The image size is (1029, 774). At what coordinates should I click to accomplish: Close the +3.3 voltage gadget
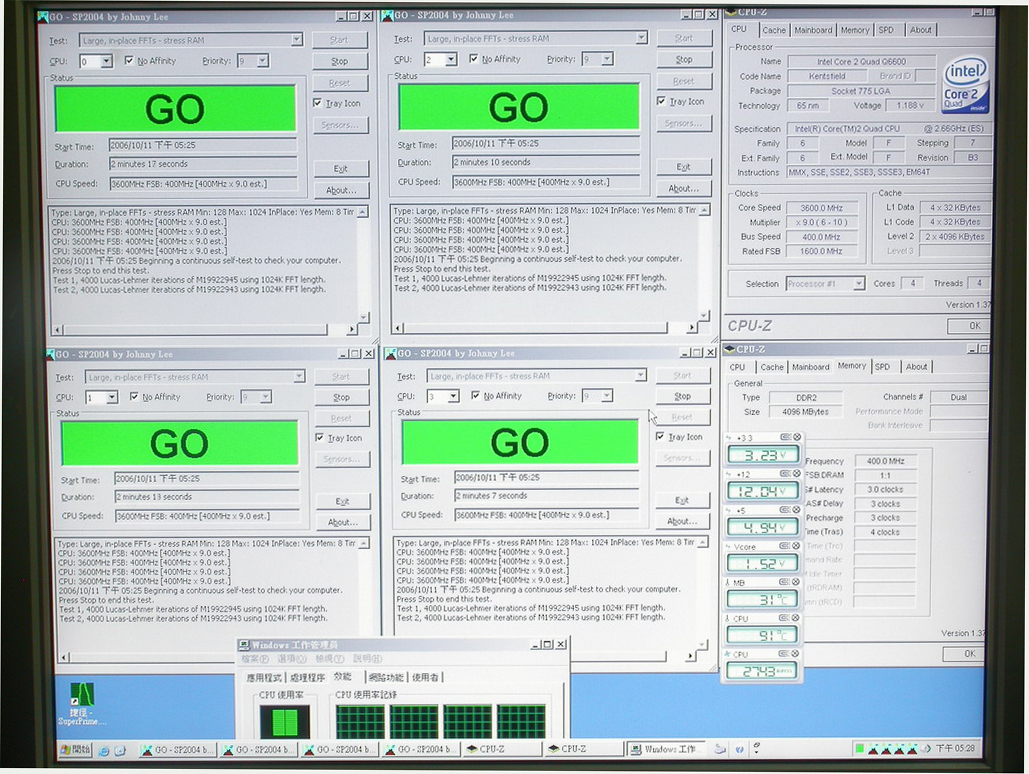click(x=797, y=437)
